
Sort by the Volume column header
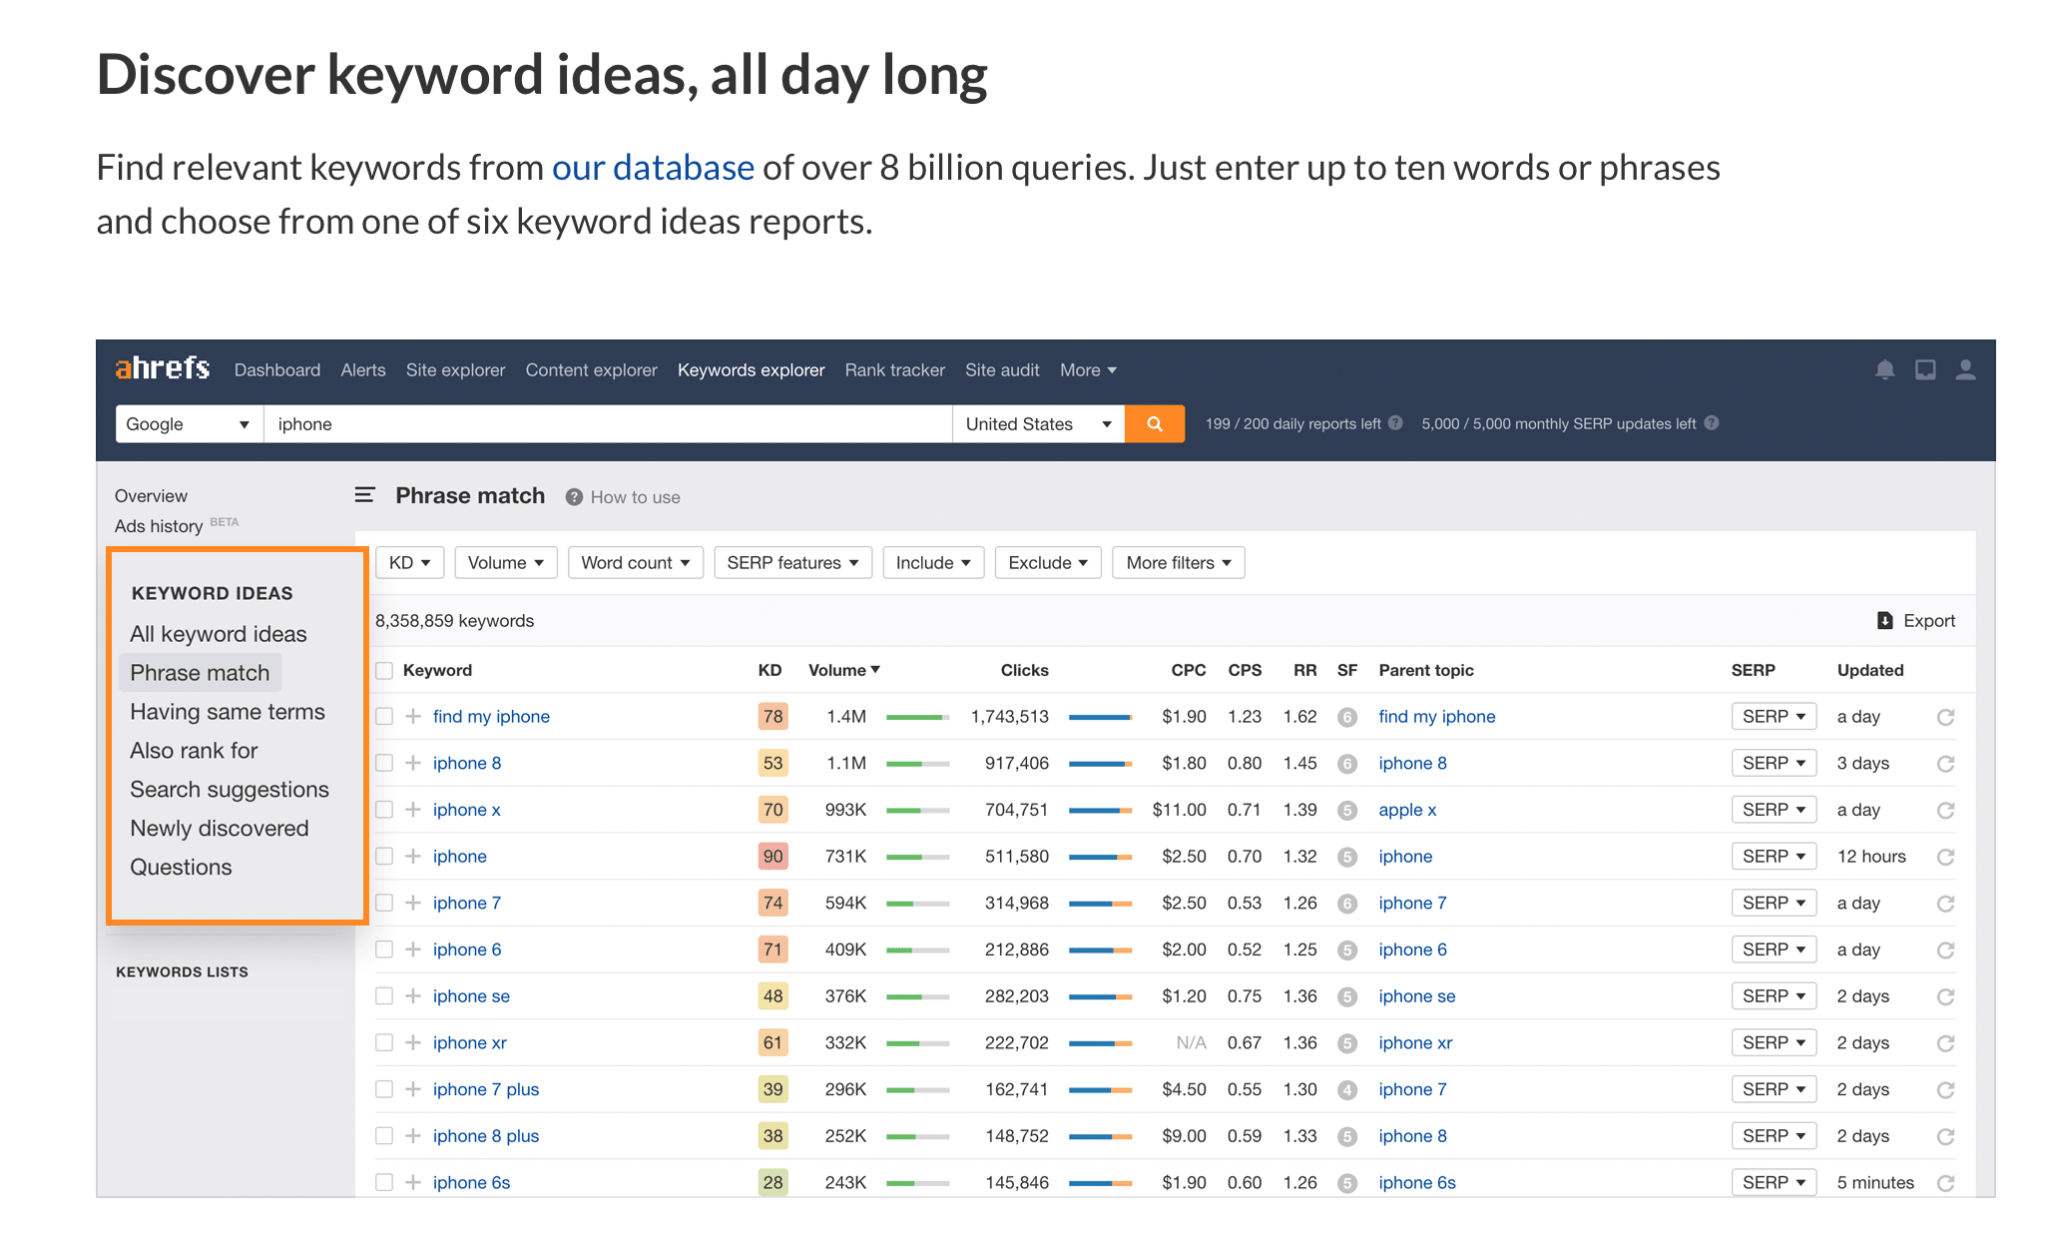(x=843, y=670)
